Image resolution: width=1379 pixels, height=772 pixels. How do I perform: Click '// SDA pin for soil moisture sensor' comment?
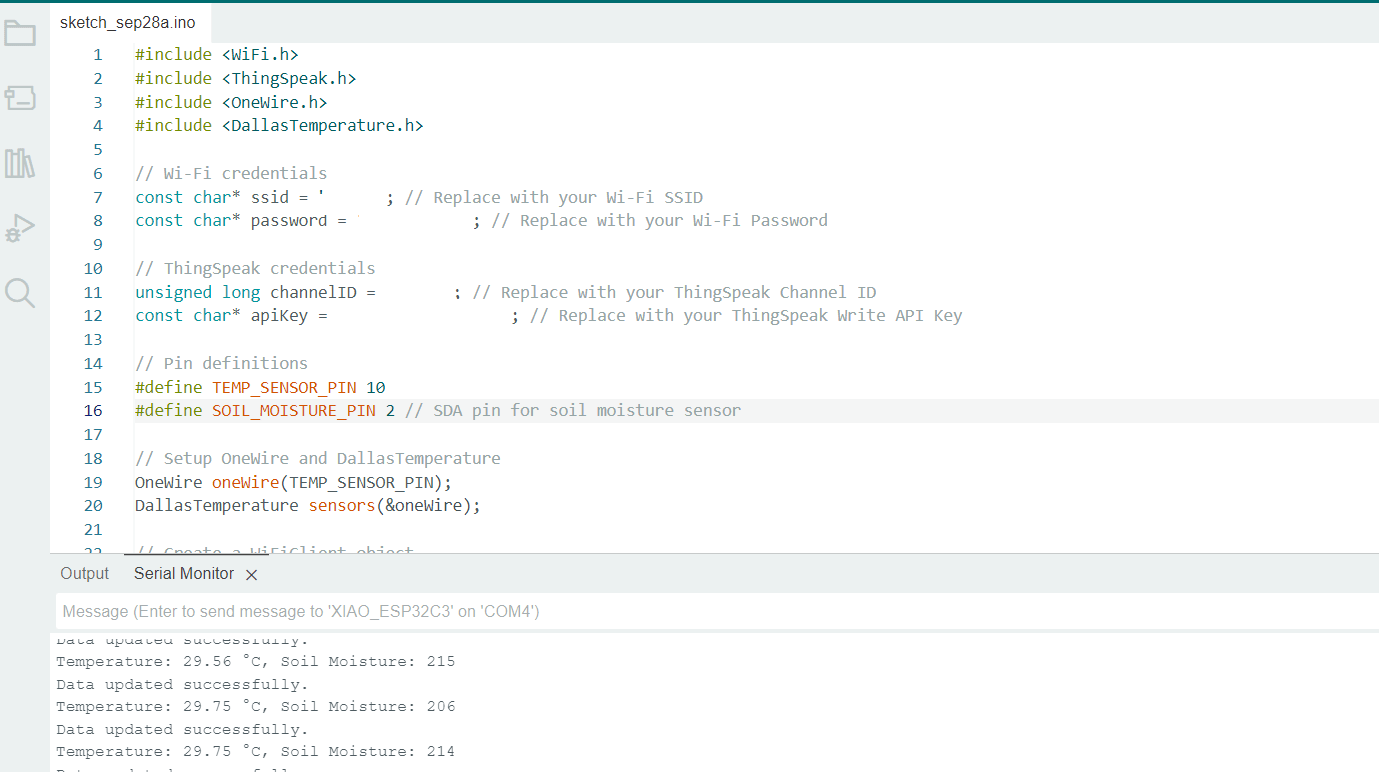[573, 411]
